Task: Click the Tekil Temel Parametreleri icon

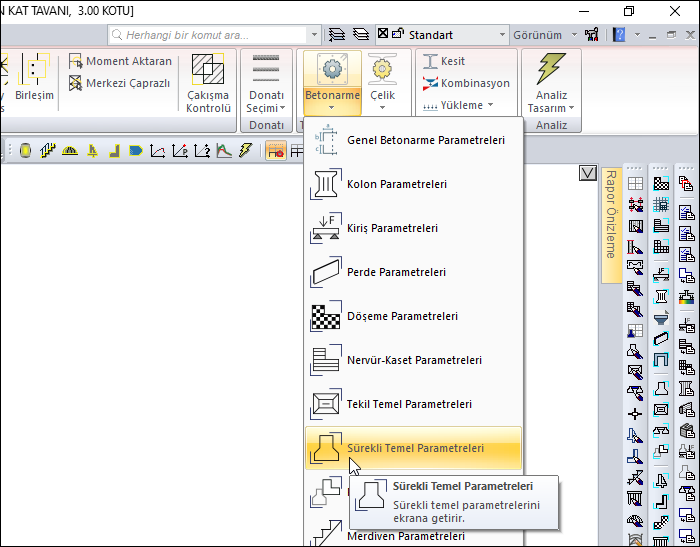Action: 326,404
